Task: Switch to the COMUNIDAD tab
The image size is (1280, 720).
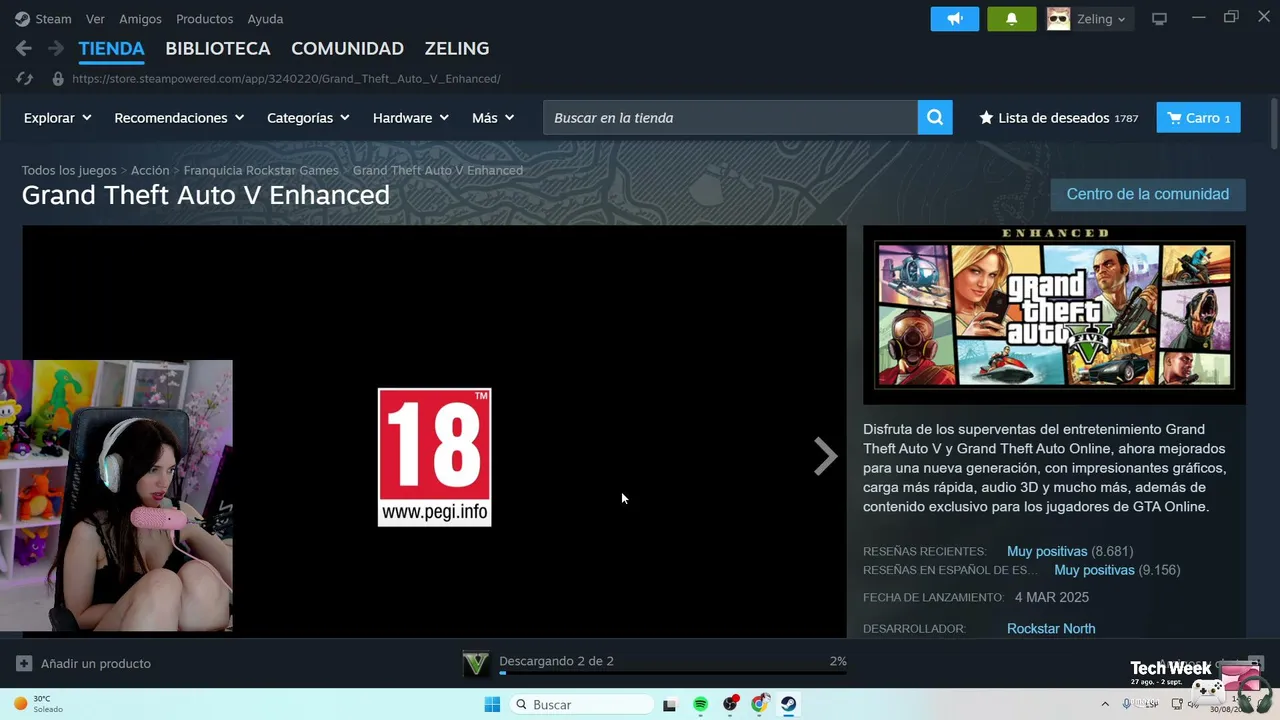Action: (x=347, y=48)
